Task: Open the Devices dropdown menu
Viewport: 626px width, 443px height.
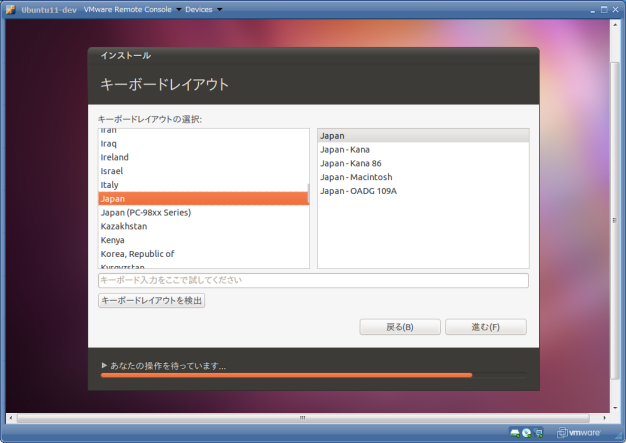Action: tap(203, 9)
